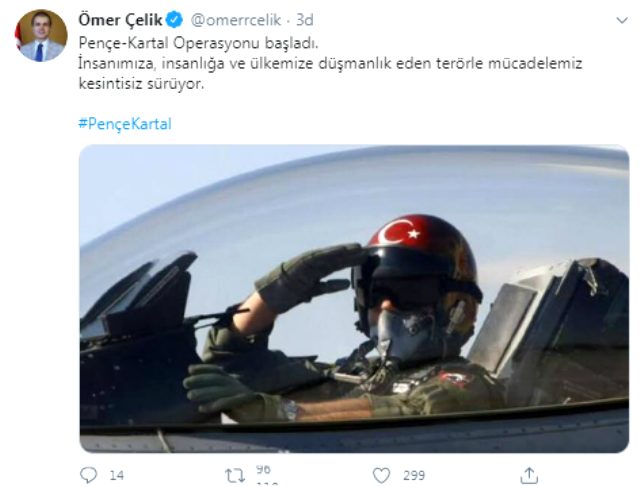
Task: Click the 3d timestamp of the tweet
Action: coord(304,20)
